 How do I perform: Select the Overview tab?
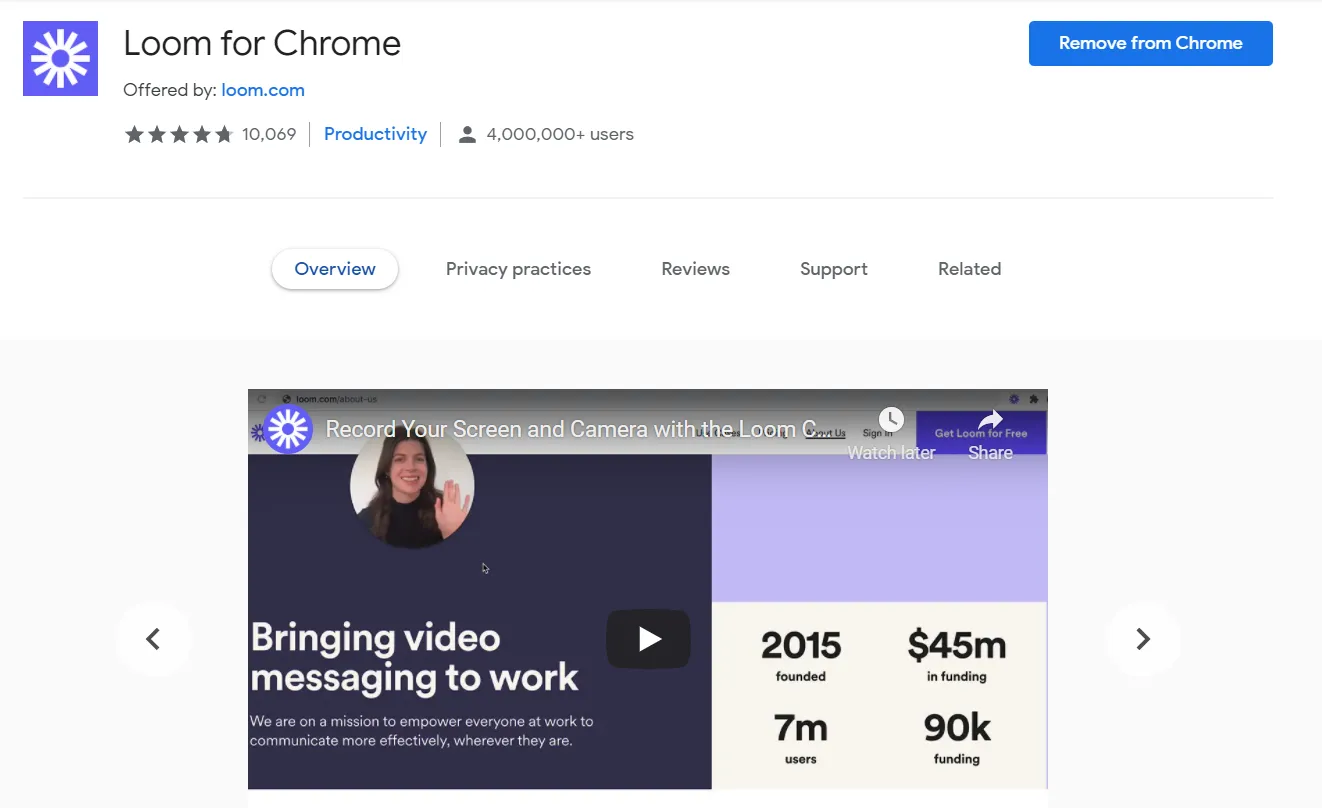pyautogui.click(x=335, y=269)
